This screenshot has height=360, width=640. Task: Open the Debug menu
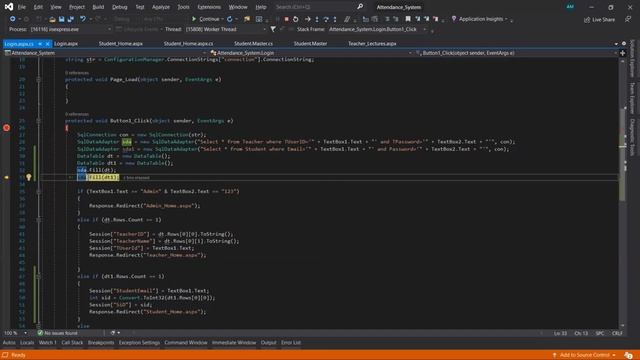pyautogui.click(x=120, y=7)
